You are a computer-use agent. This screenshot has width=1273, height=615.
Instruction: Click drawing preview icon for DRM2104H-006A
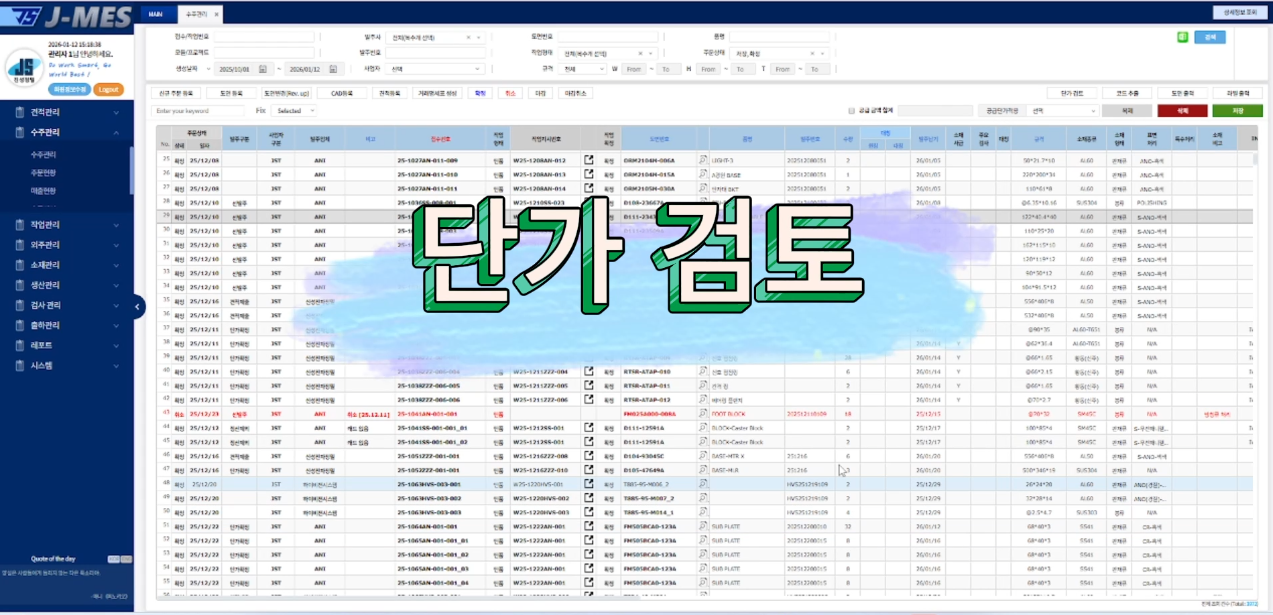[x=703, y=160]
